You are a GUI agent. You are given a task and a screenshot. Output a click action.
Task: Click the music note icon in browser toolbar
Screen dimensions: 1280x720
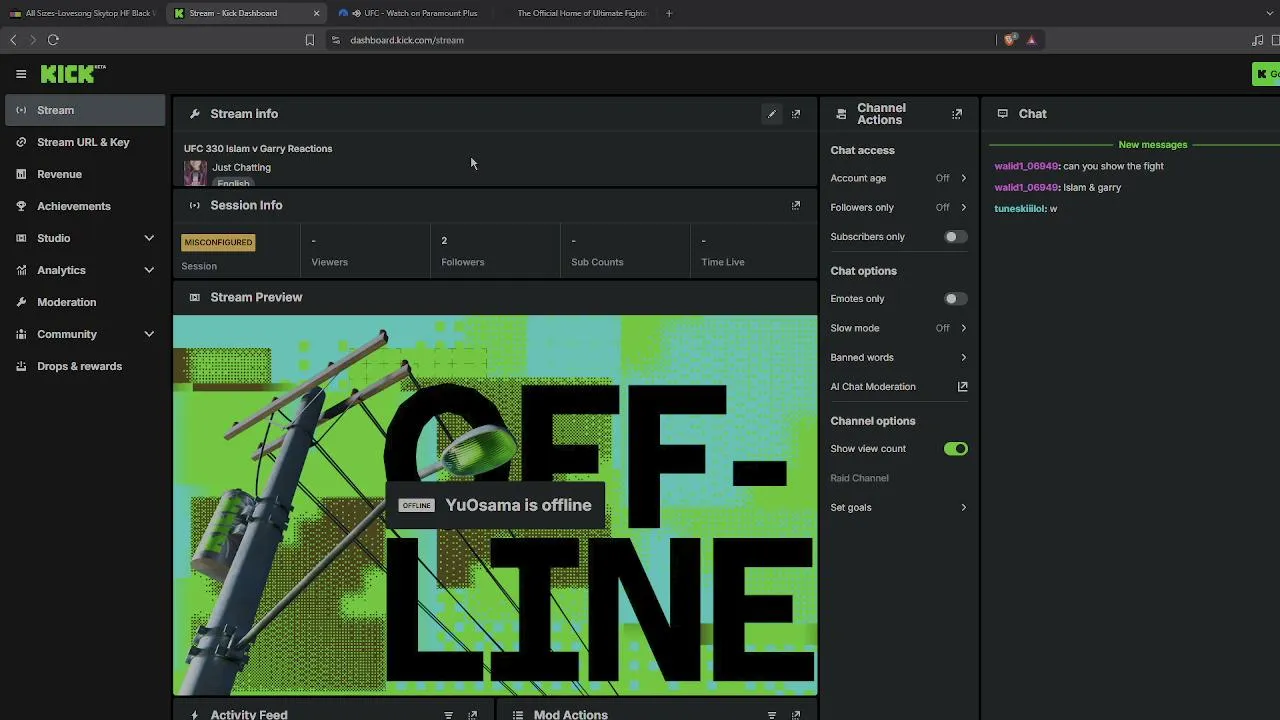(1257, 40)
